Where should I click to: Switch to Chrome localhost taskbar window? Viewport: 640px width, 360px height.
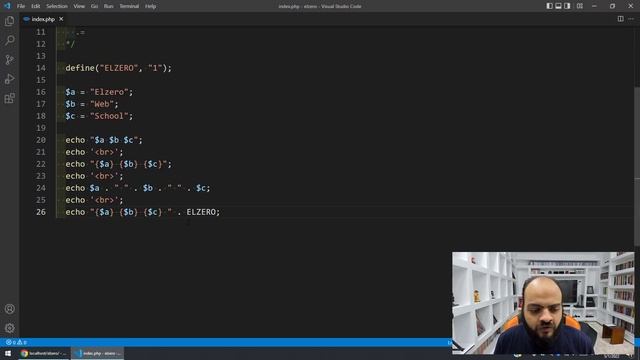[x=43, y=353]
